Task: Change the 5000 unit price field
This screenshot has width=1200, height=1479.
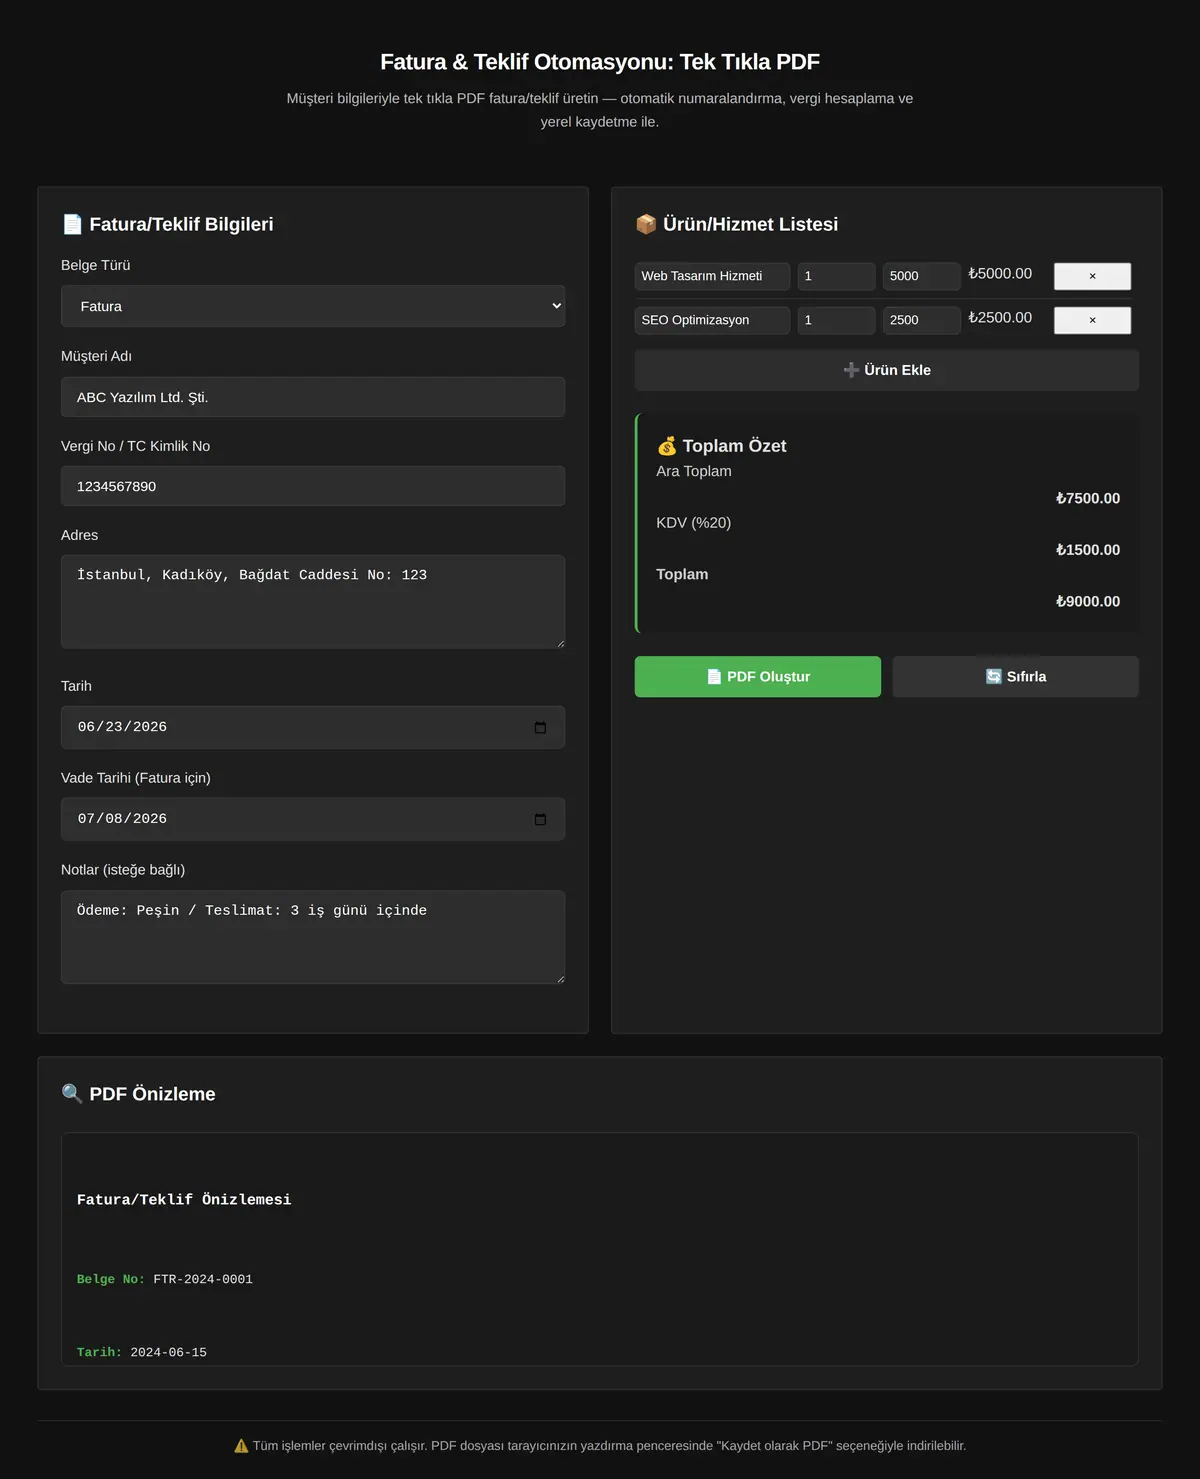Action: [x=921, y=276]
